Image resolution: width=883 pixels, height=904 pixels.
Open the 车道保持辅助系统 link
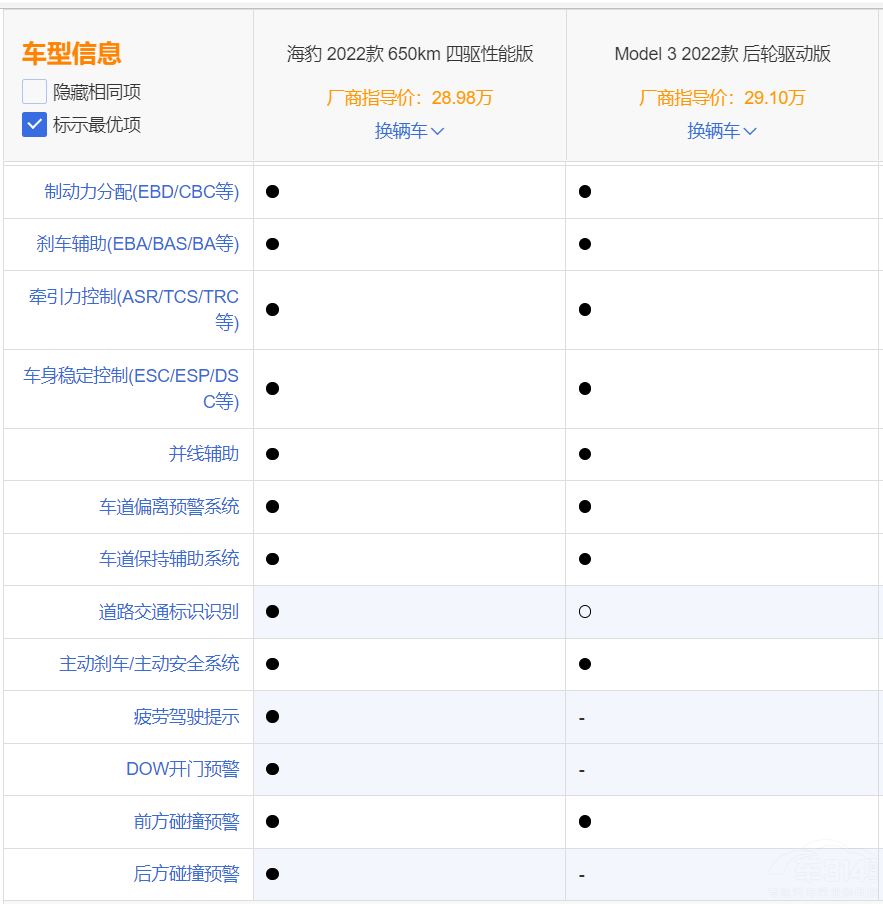pos(169,559)
